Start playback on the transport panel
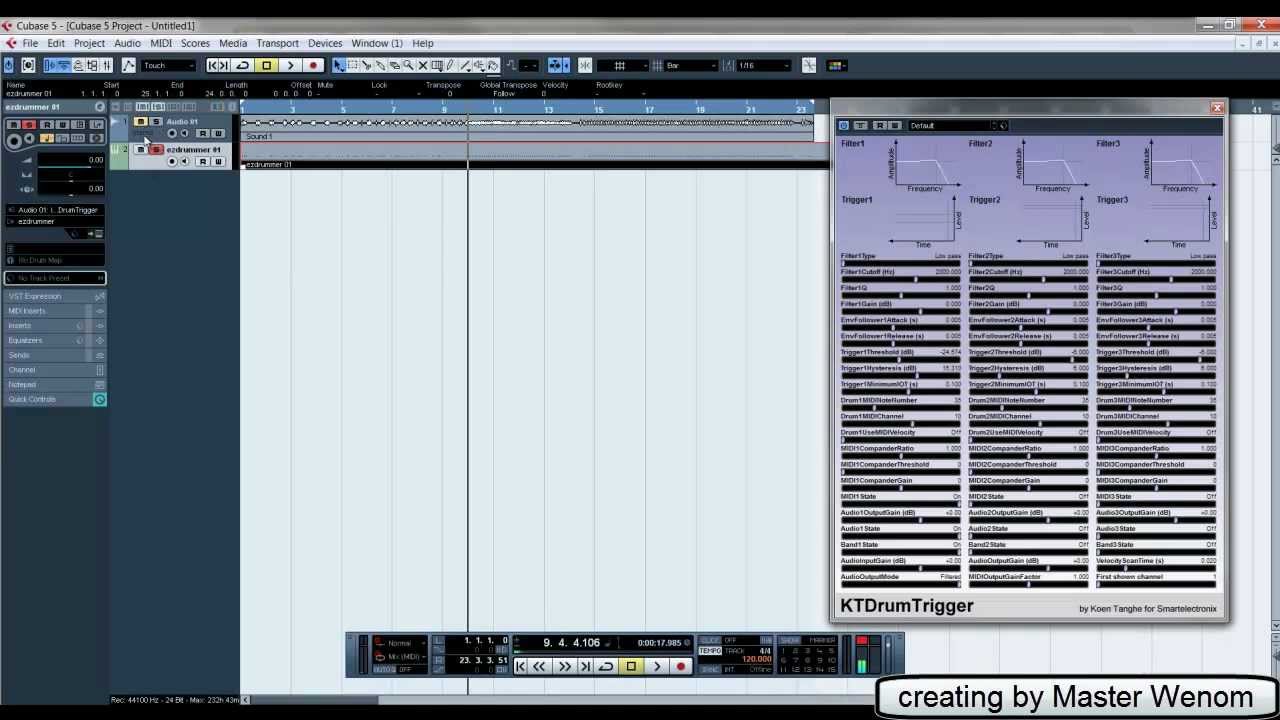This screenshot has height=720, width=1280. pyautogui.click(x=657, y=666)
